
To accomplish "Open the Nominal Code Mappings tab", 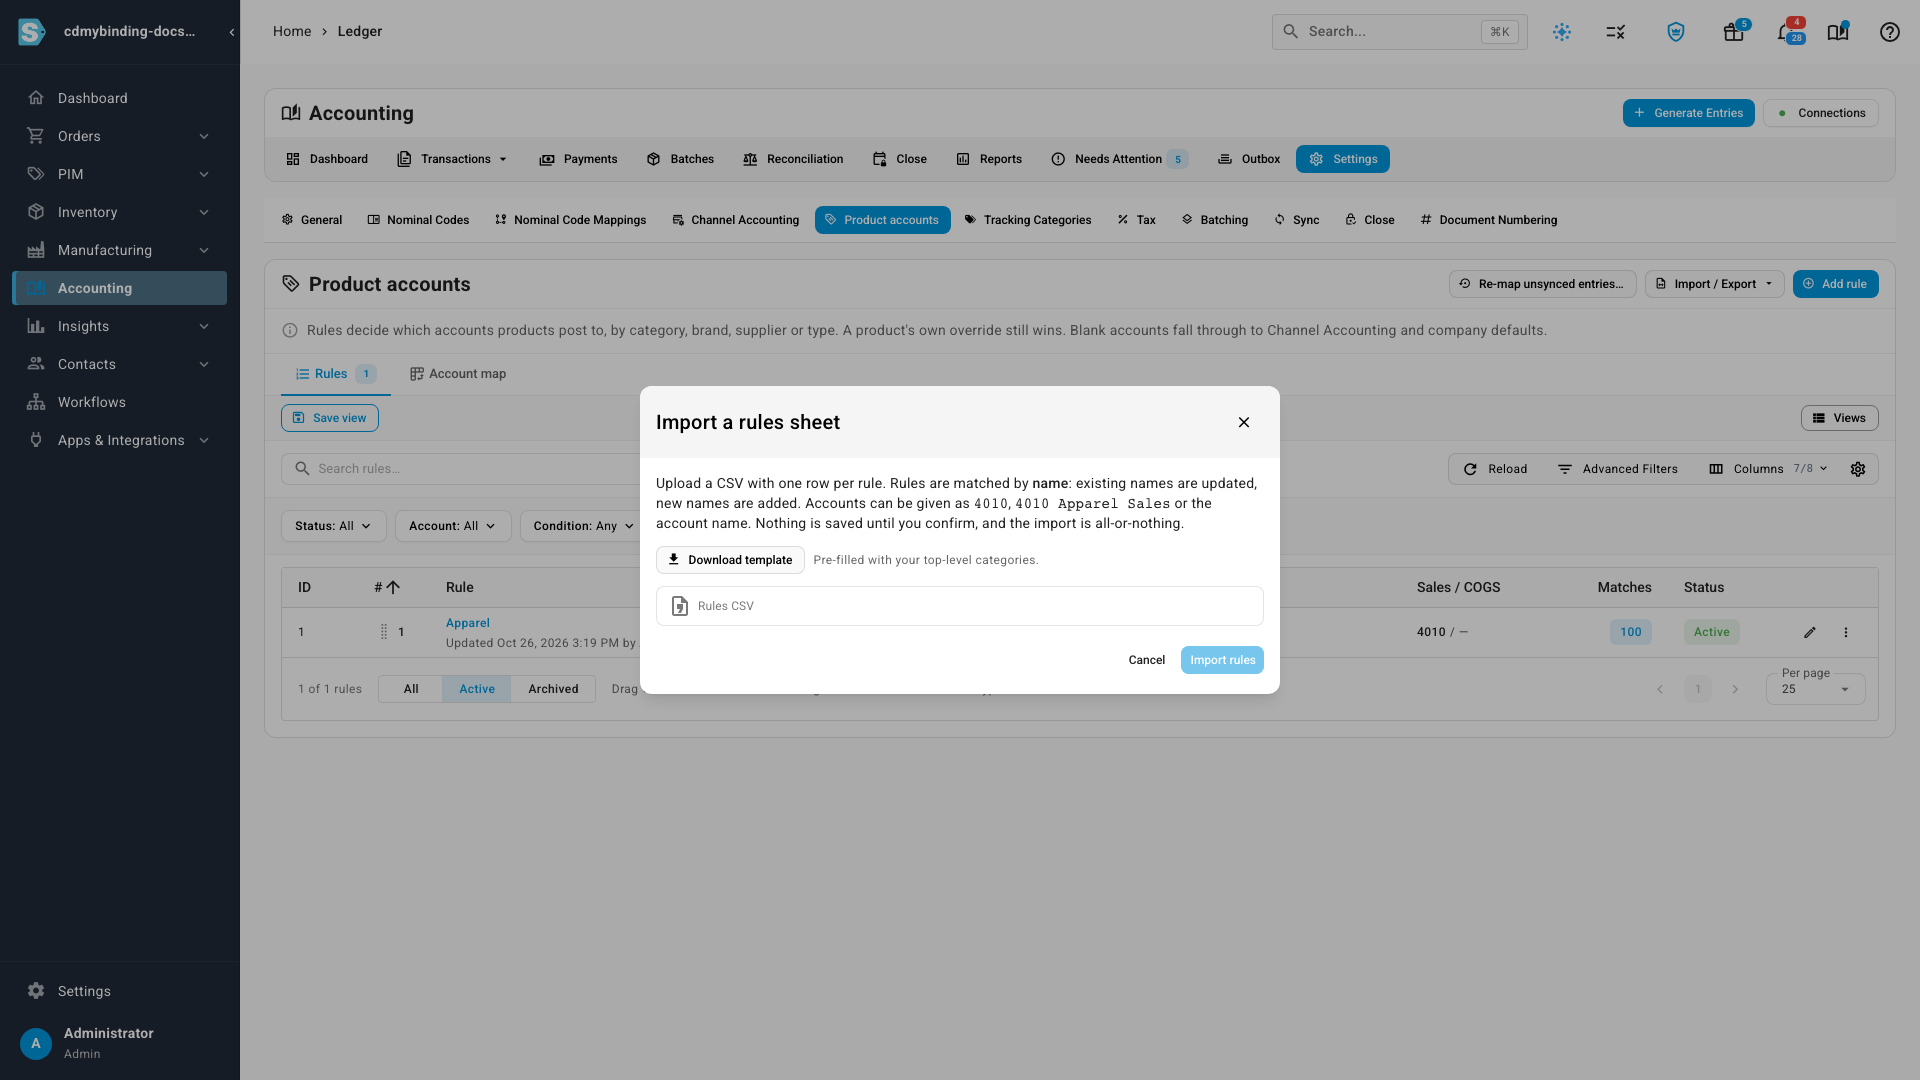I will click(570, 220).
